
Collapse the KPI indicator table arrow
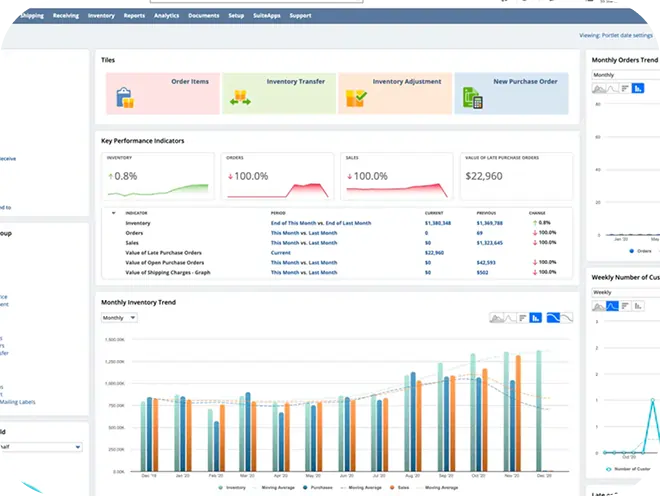[113, 213]
